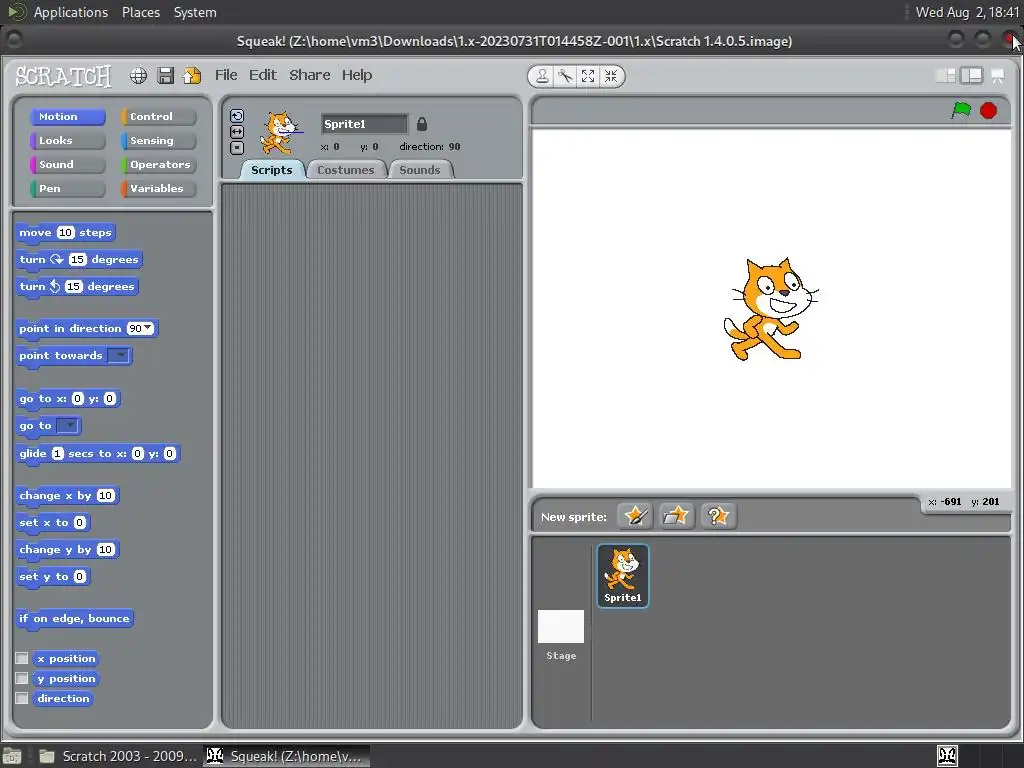Enable the direction monitor checkbox
Viewport: 1024px width, 768px height.
[x=22, y=698]
